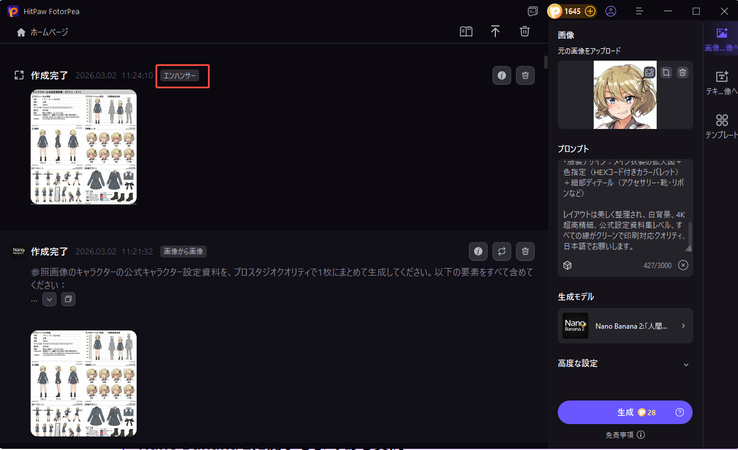Delete the 画像から画像 result entry

[525, 251]
